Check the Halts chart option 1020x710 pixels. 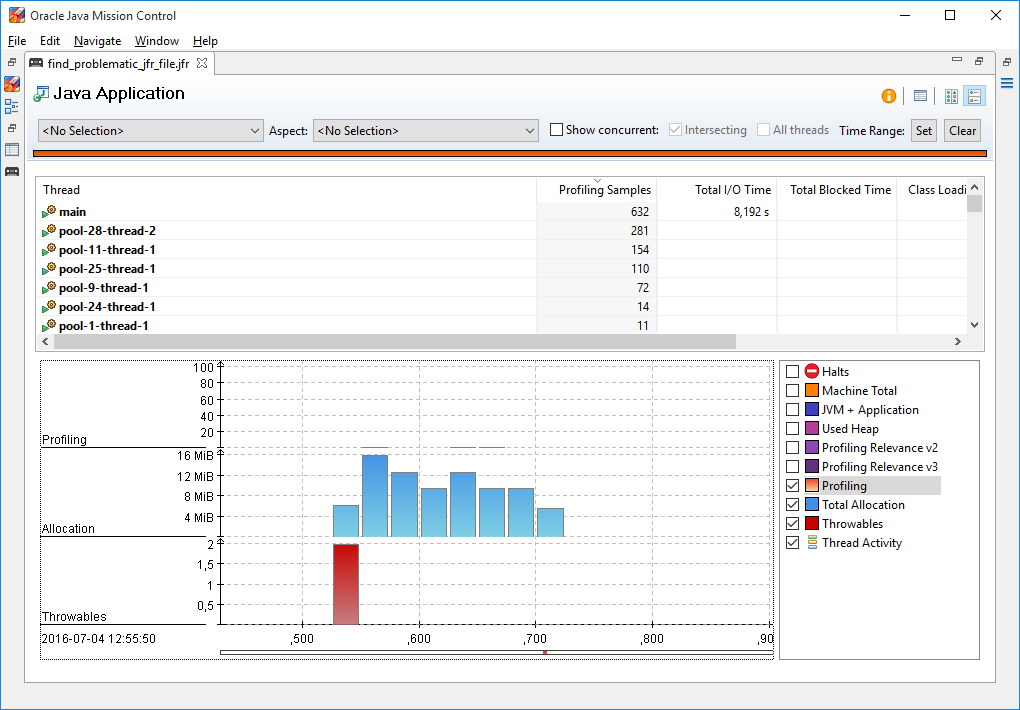coord(793,372)
